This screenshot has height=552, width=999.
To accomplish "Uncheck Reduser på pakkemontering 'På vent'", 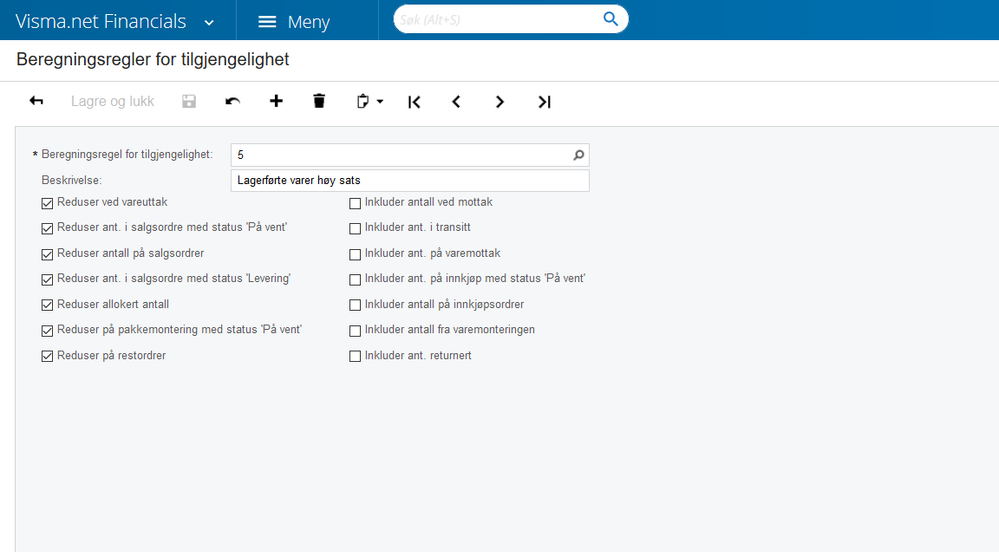I will click(47, 331).
